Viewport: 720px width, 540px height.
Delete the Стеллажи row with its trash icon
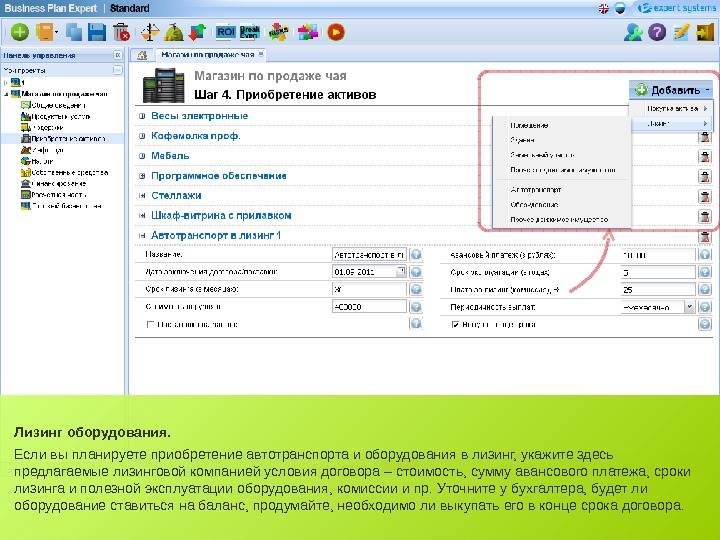point(704,196)
